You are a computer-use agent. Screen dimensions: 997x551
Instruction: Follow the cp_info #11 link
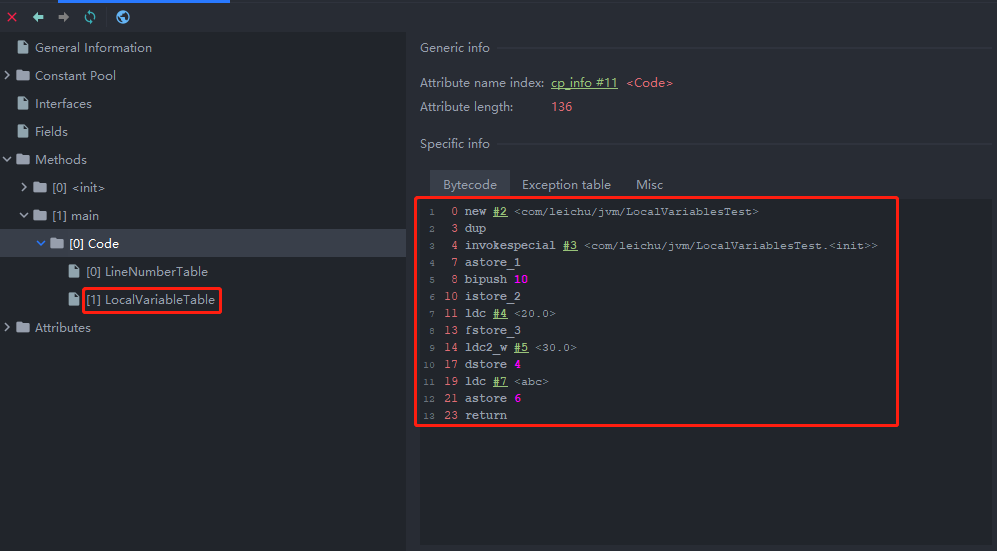[x=584, y=83]
